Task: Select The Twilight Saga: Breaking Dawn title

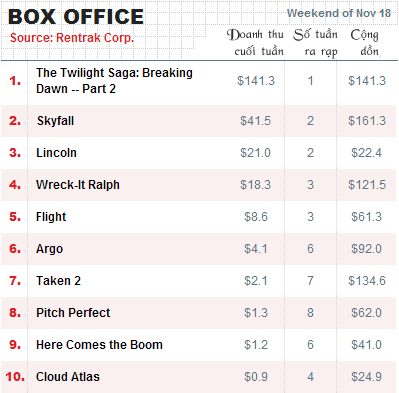Action: tap(114, 81)
